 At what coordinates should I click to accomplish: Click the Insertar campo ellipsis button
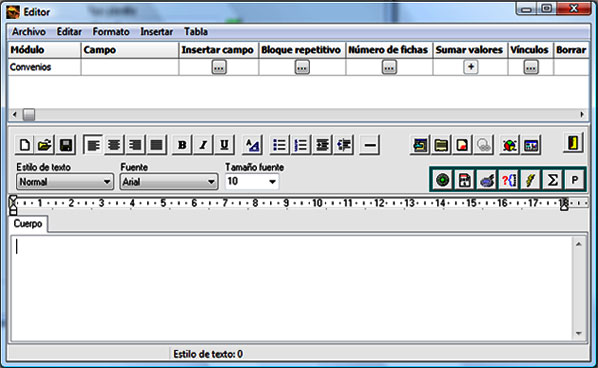tap(219, 67)
